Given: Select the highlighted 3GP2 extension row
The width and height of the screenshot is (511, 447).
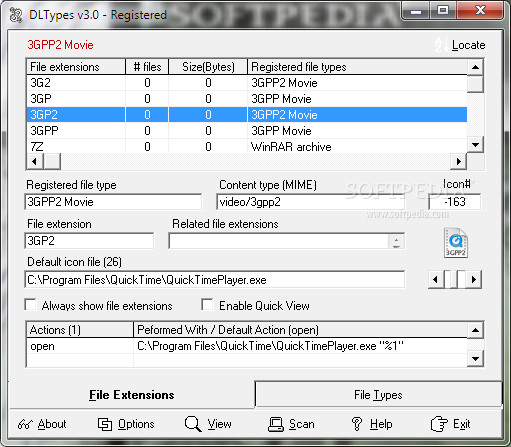Looking at the screenshot, I should coord(247,115).
